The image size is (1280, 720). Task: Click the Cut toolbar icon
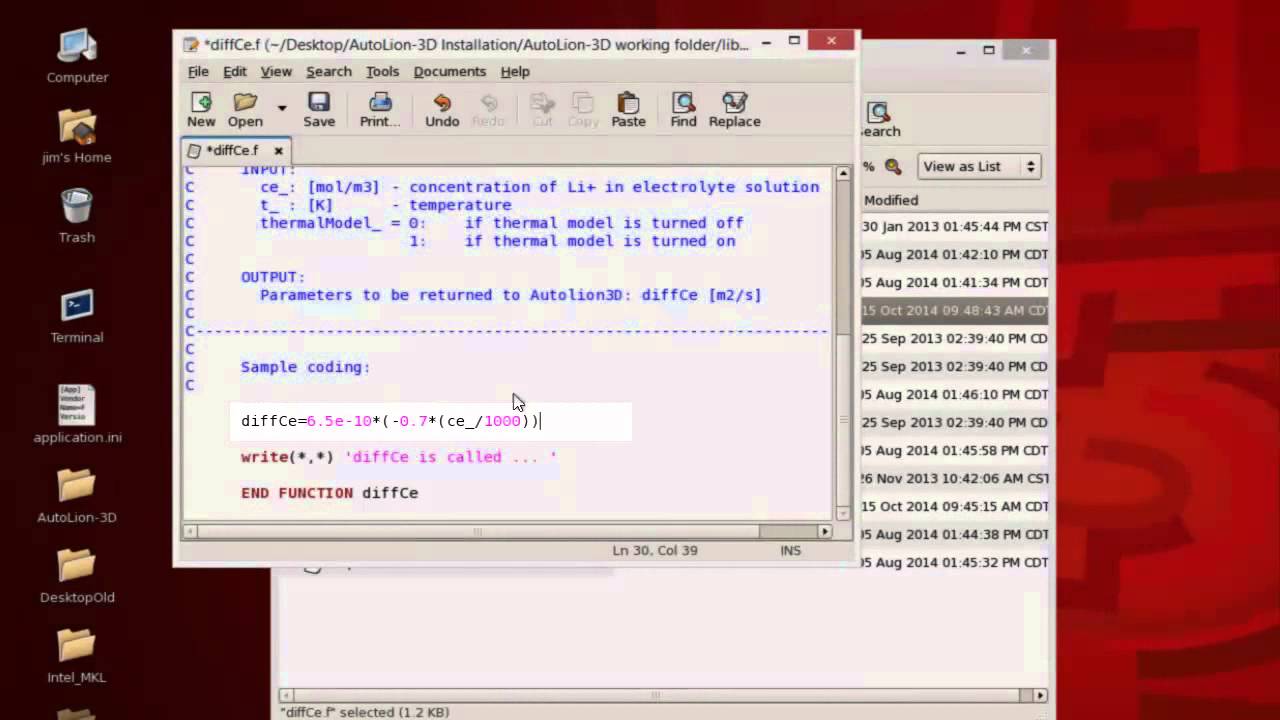coord(542,109)
